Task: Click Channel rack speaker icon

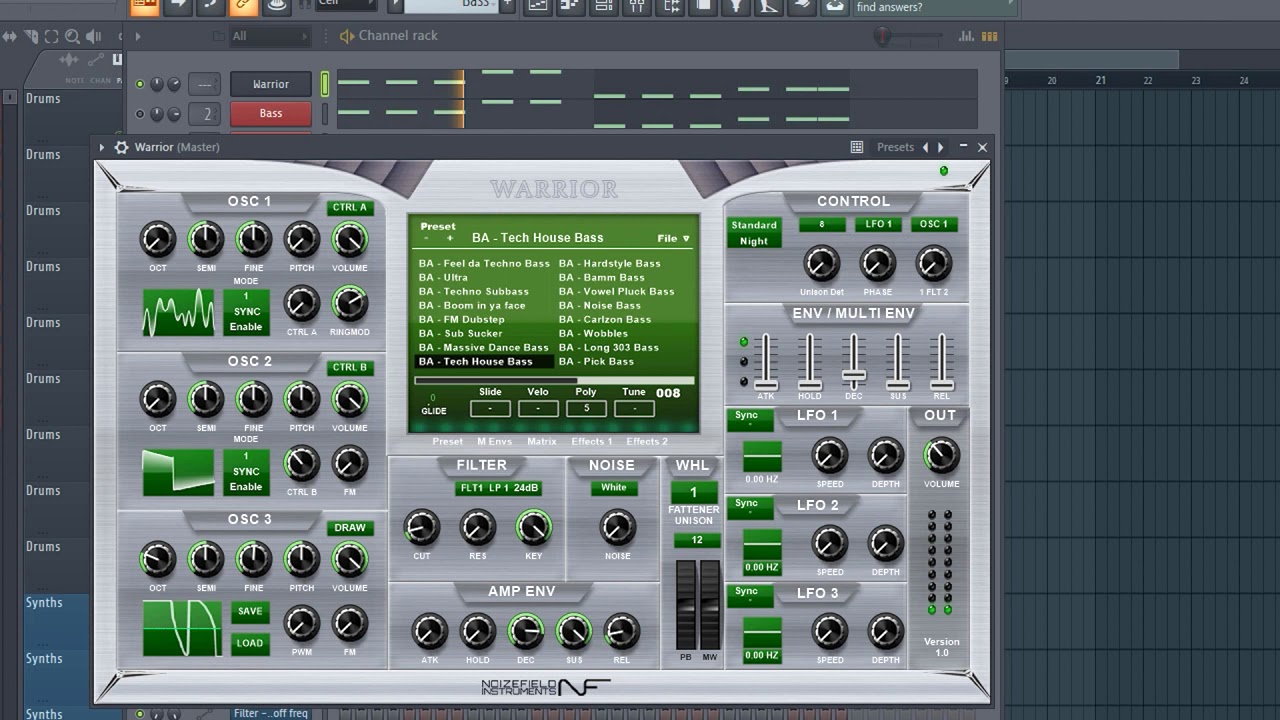Action: (347, 36)
